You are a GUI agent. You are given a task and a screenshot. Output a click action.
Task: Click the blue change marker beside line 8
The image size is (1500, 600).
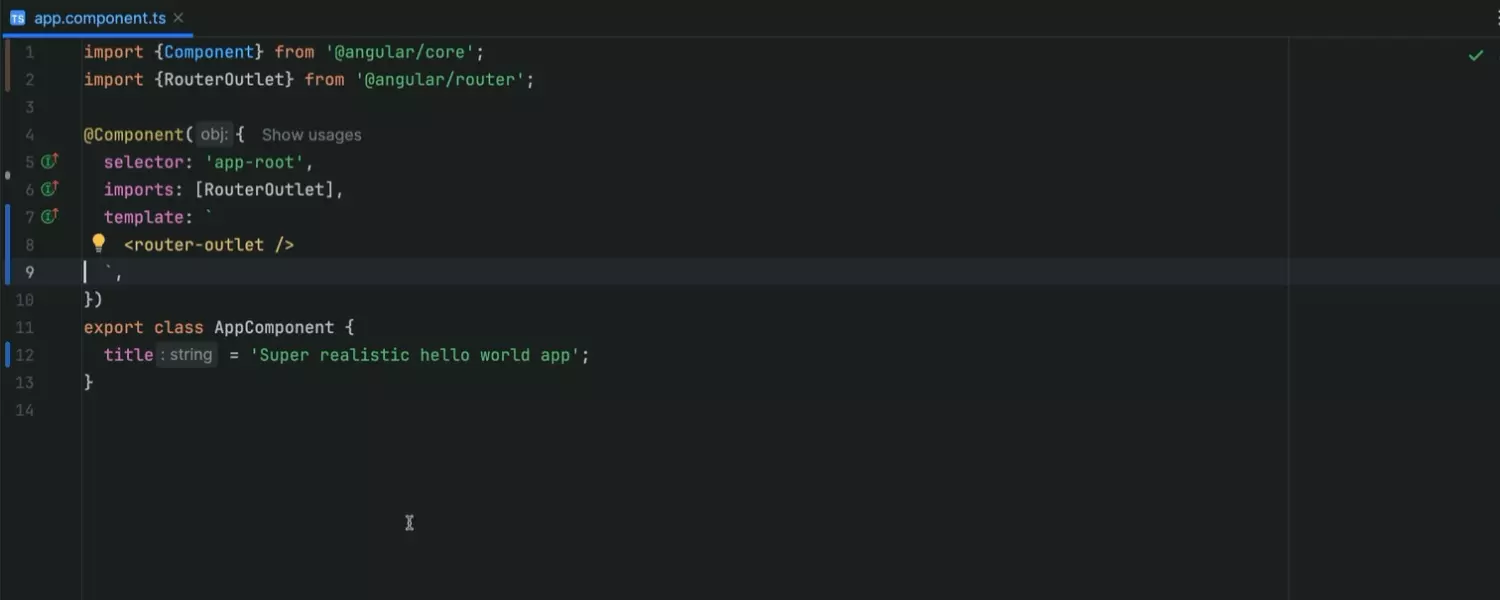7,244
